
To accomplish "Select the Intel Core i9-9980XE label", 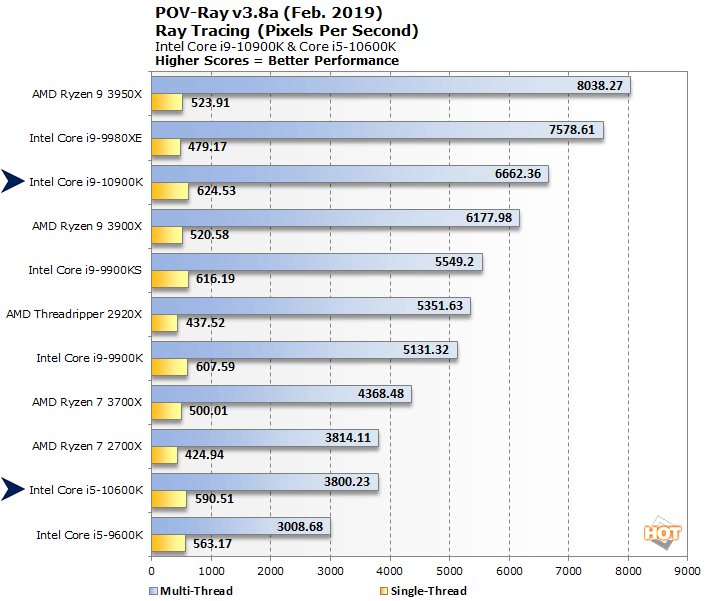I will pyautogui.click(x=85, y=138).
